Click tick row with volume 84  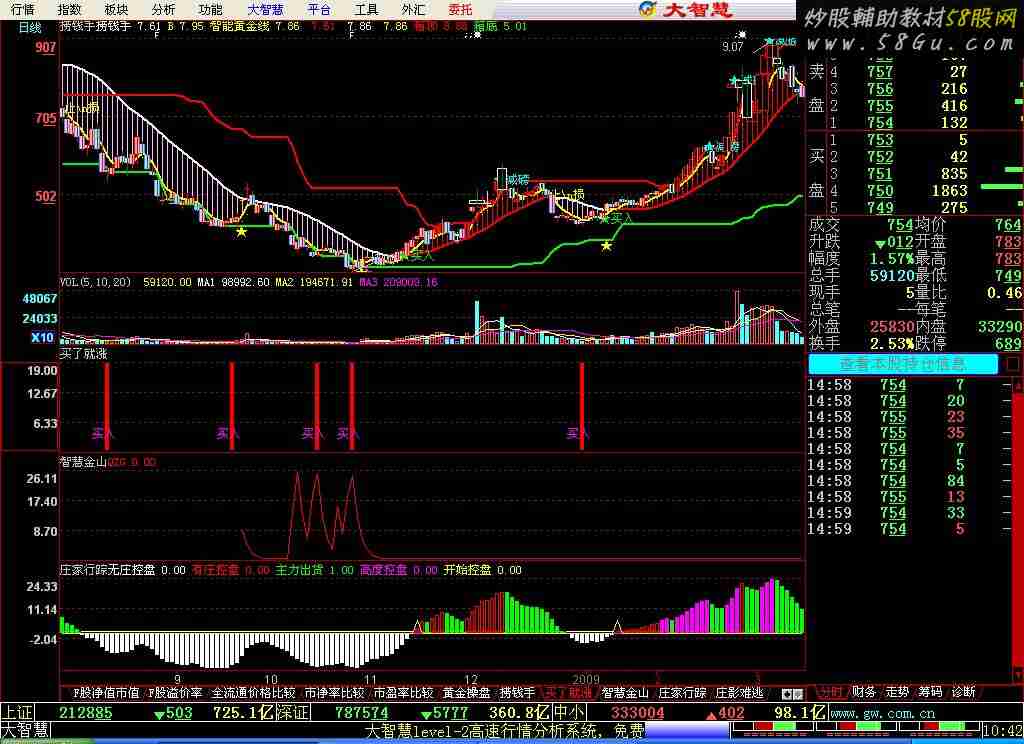[908, 481]
